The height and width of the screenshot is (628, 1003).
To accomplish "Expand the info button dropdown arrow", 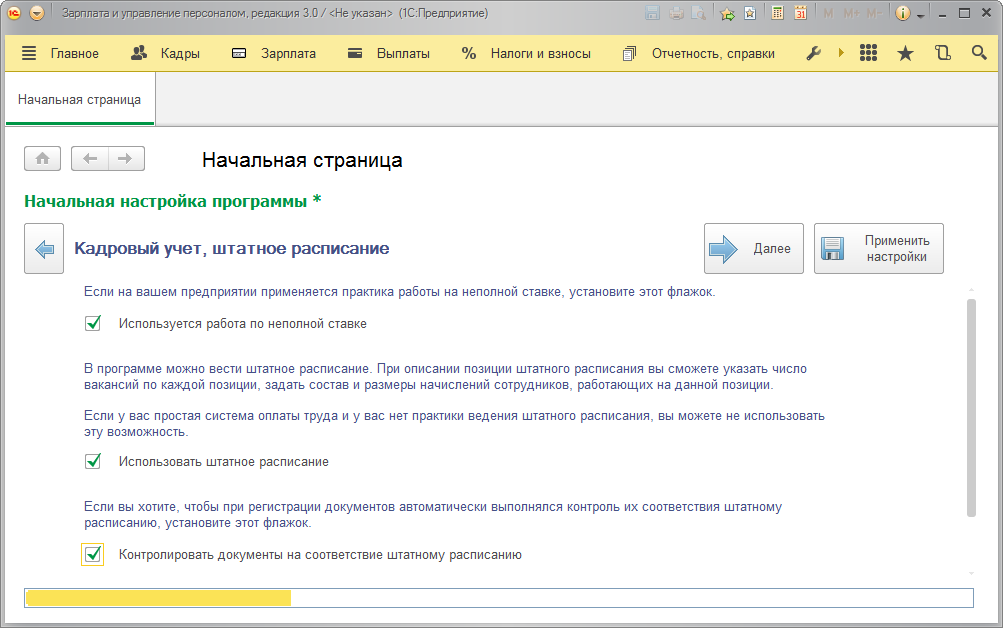I will pos(920,14).
